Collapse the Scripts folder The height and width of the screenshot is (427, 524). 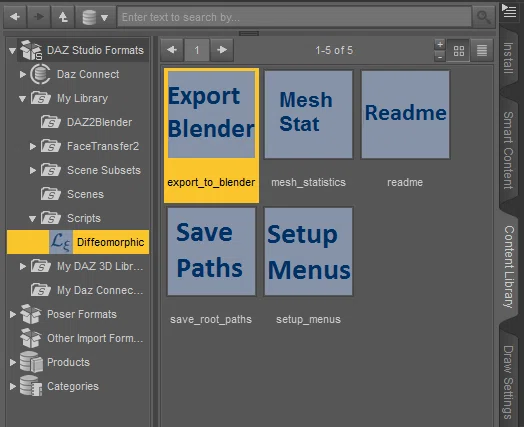[32, 219]
